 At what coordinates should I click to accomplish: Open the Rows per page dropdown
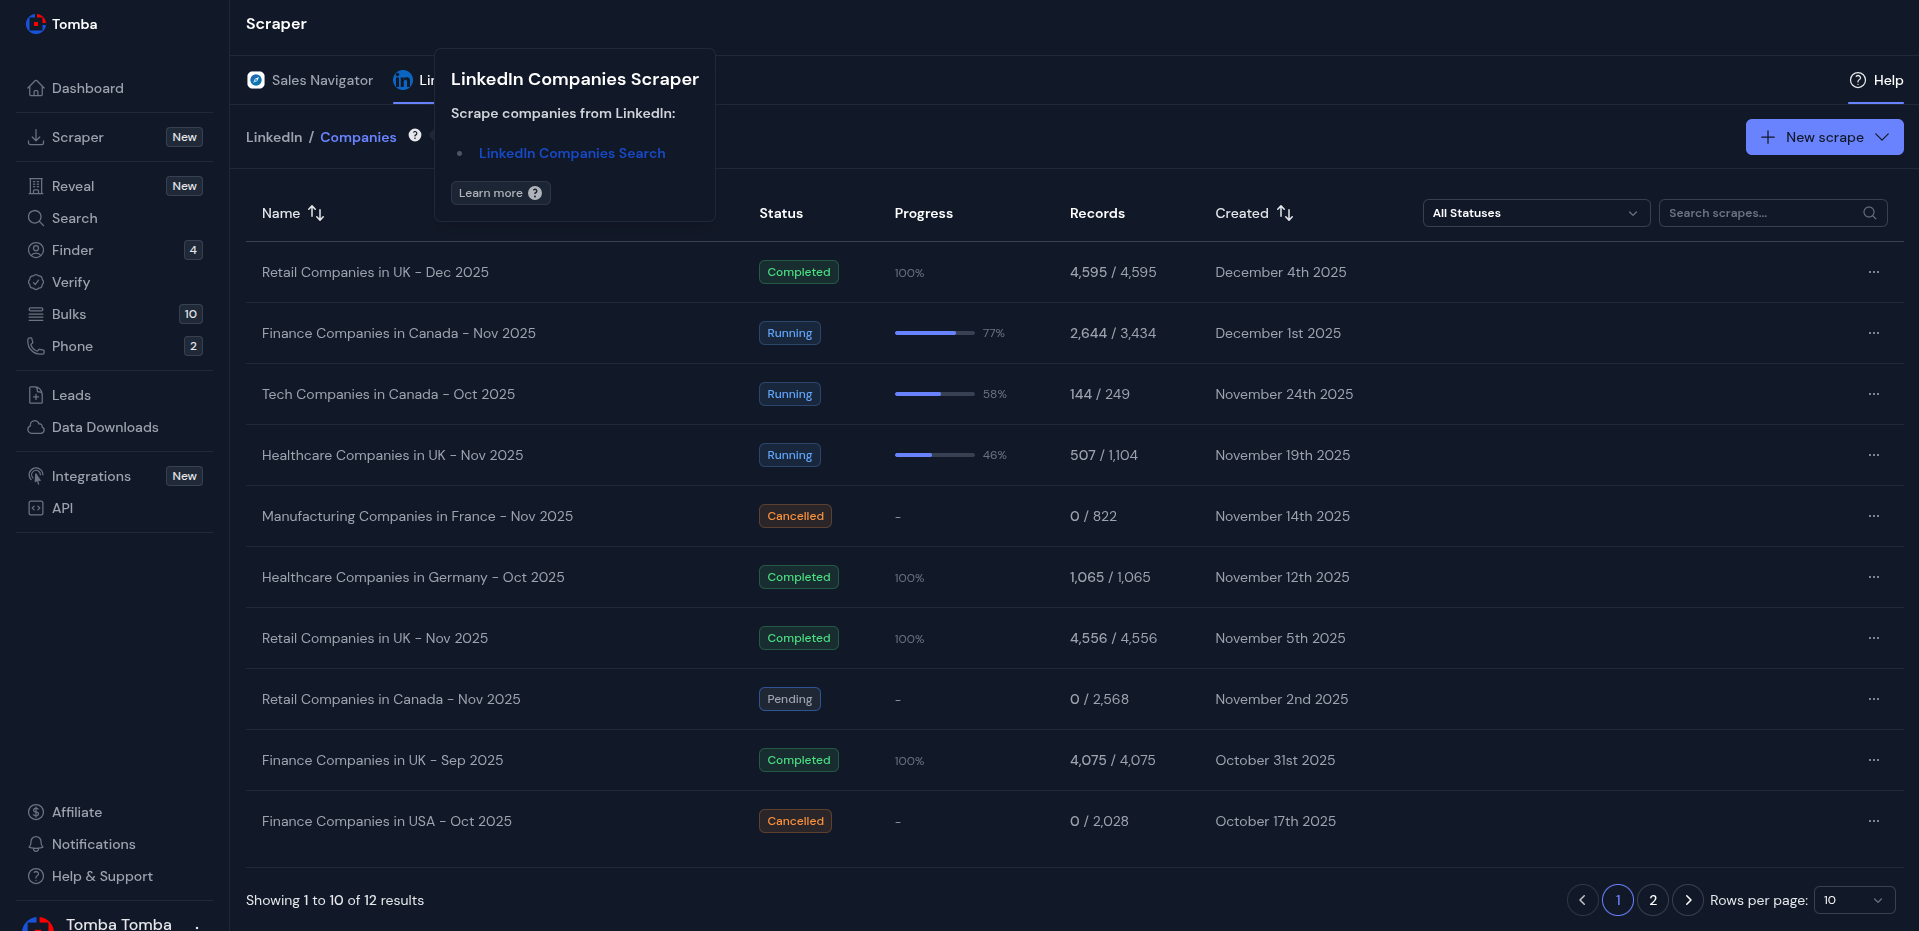click(1854, 900)
